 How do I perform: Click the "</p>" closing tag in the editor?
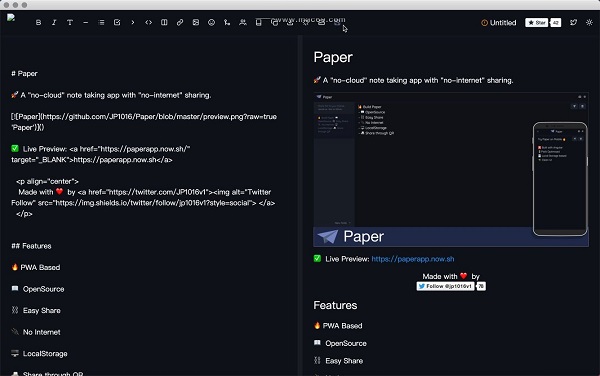24,214
